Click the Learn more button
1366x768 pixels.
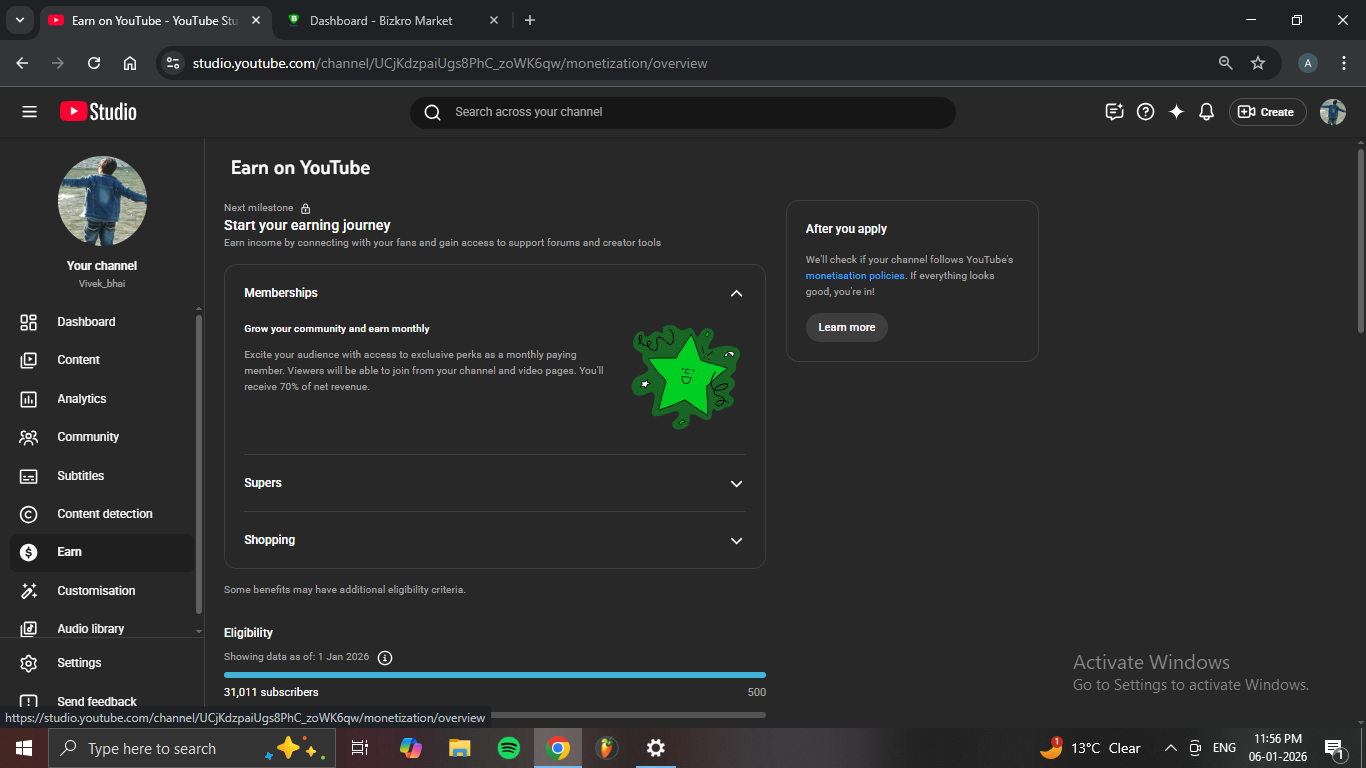point(846,327)
